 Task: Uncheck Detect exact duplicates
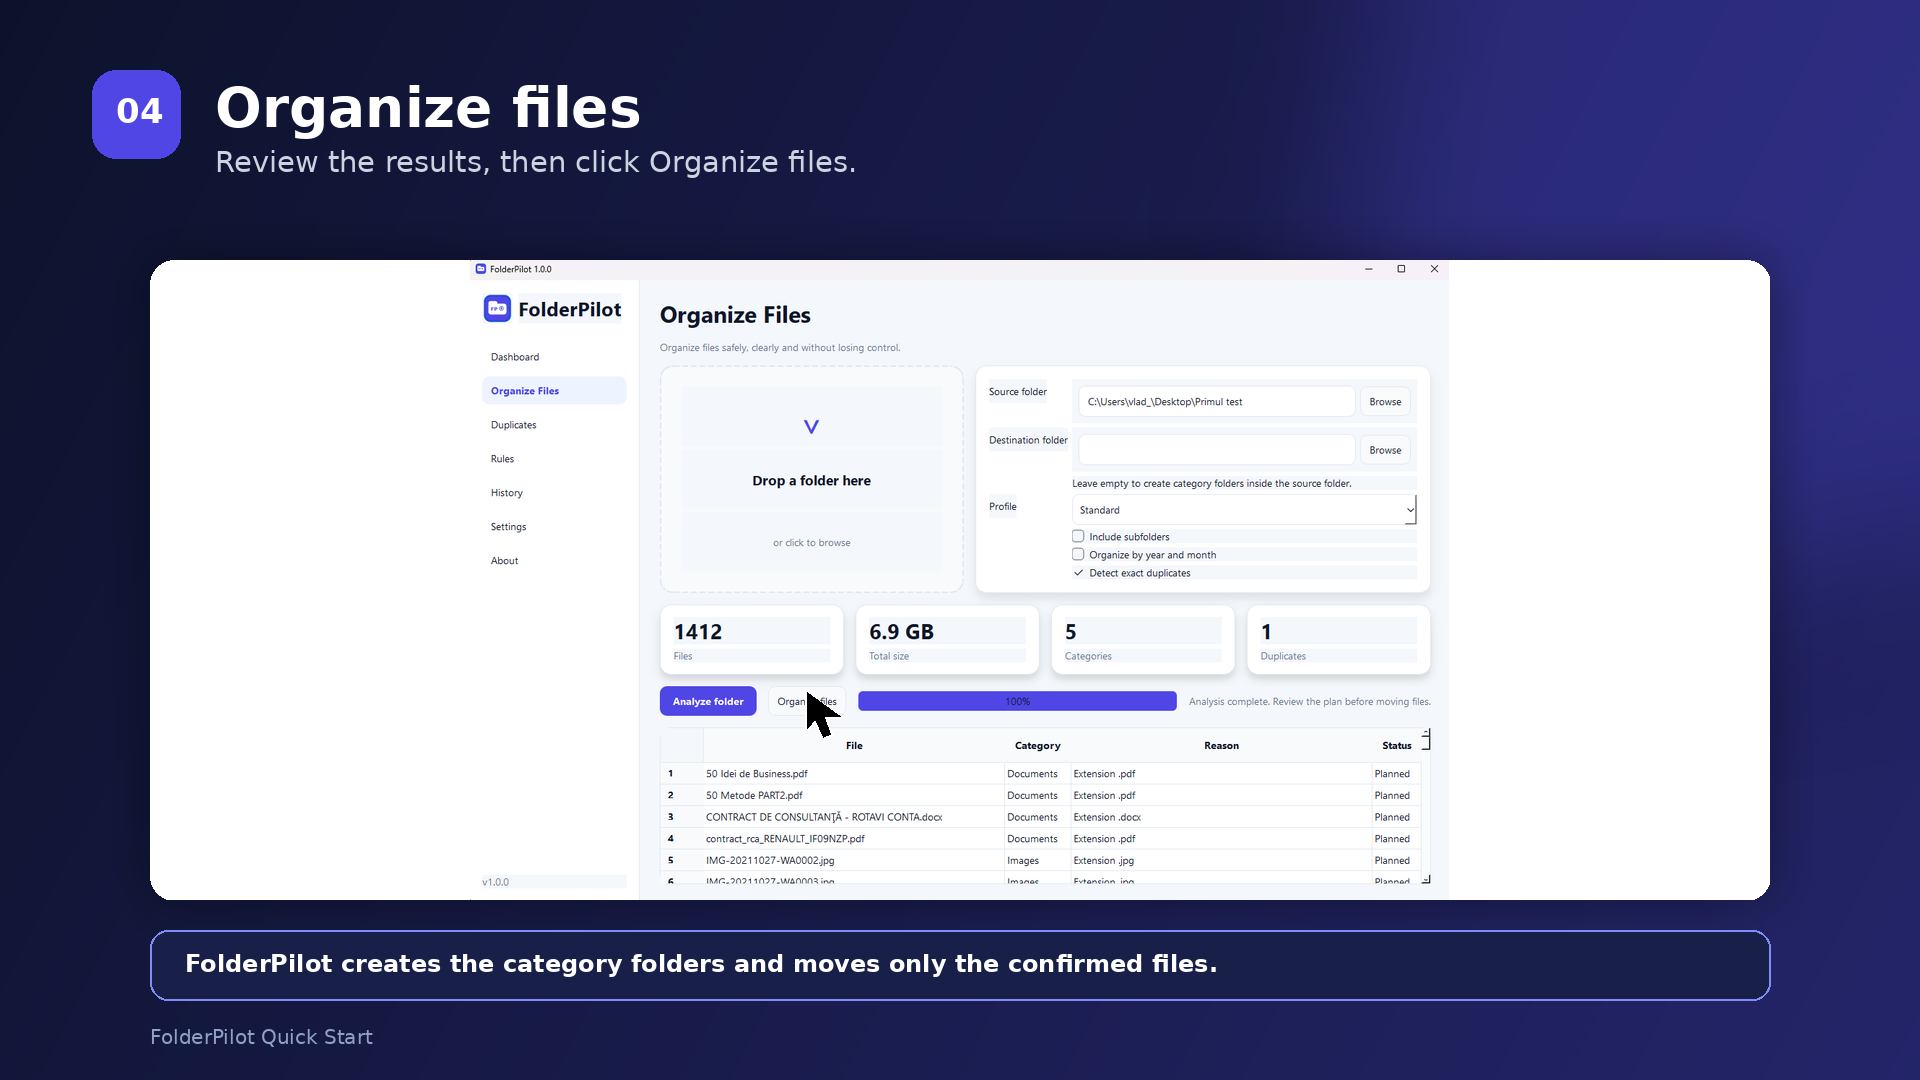[x=1078, y=573]
